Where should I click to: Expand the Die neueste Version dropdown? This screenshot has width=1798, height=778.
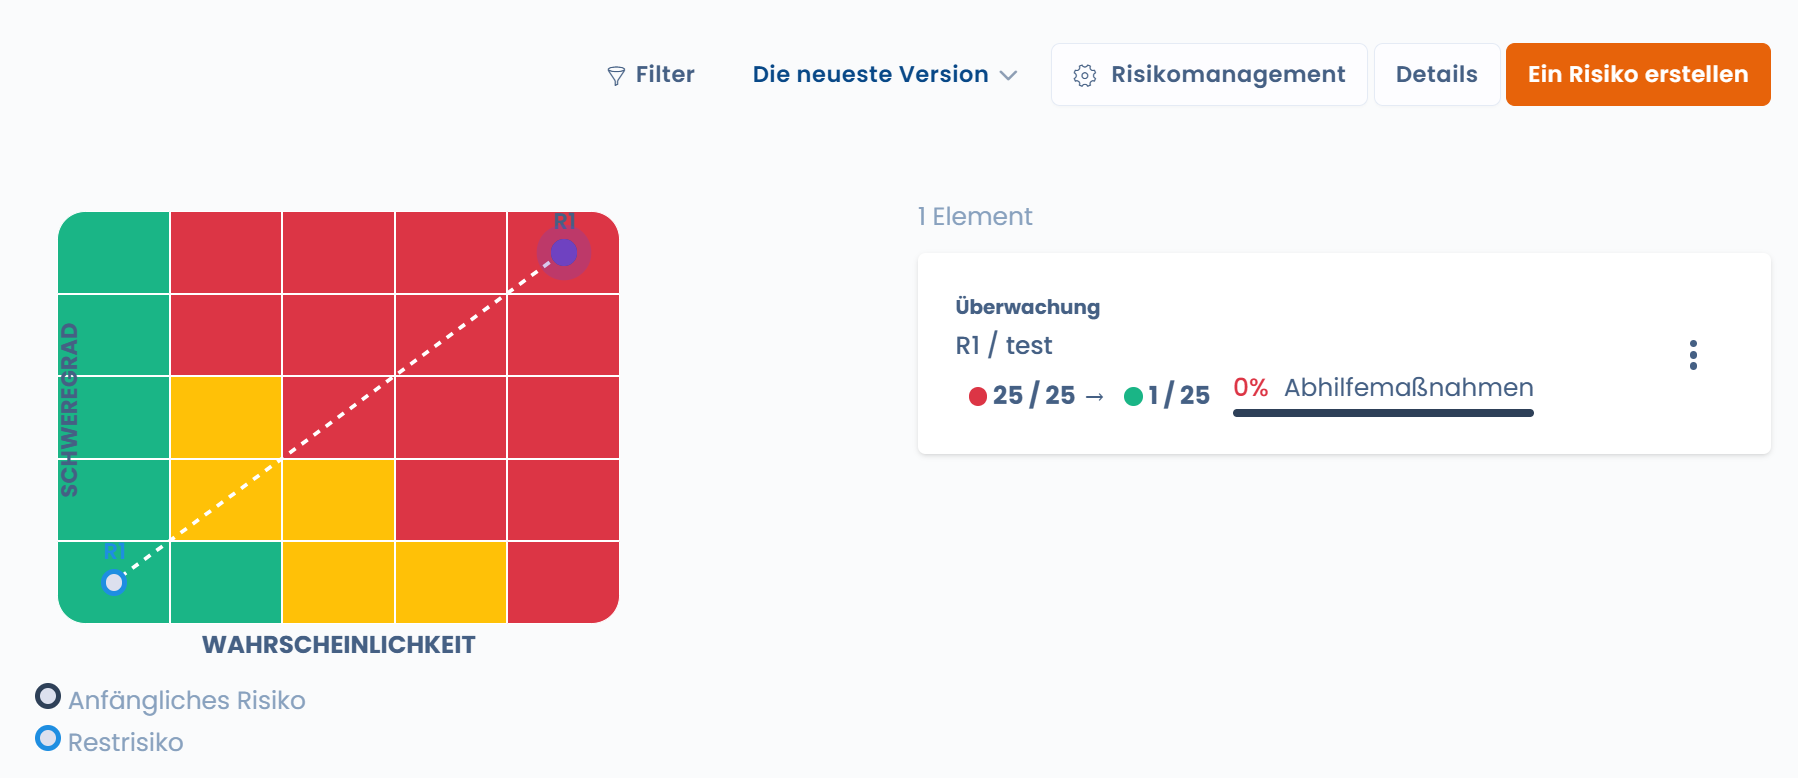pos(885,75)
